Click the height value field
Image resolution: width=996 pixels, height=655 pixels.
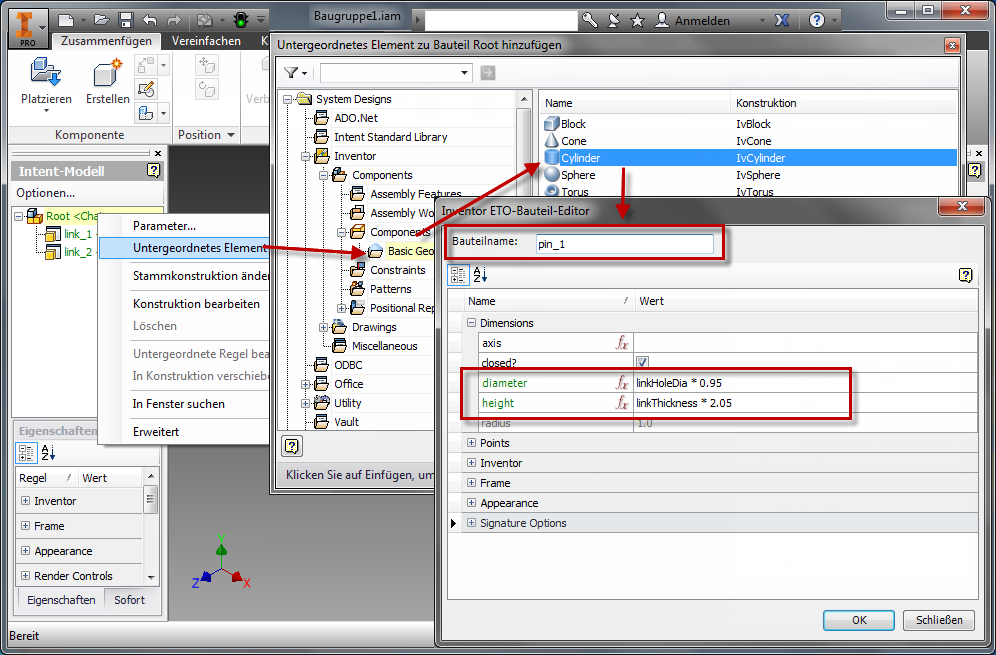coord(805,403)
